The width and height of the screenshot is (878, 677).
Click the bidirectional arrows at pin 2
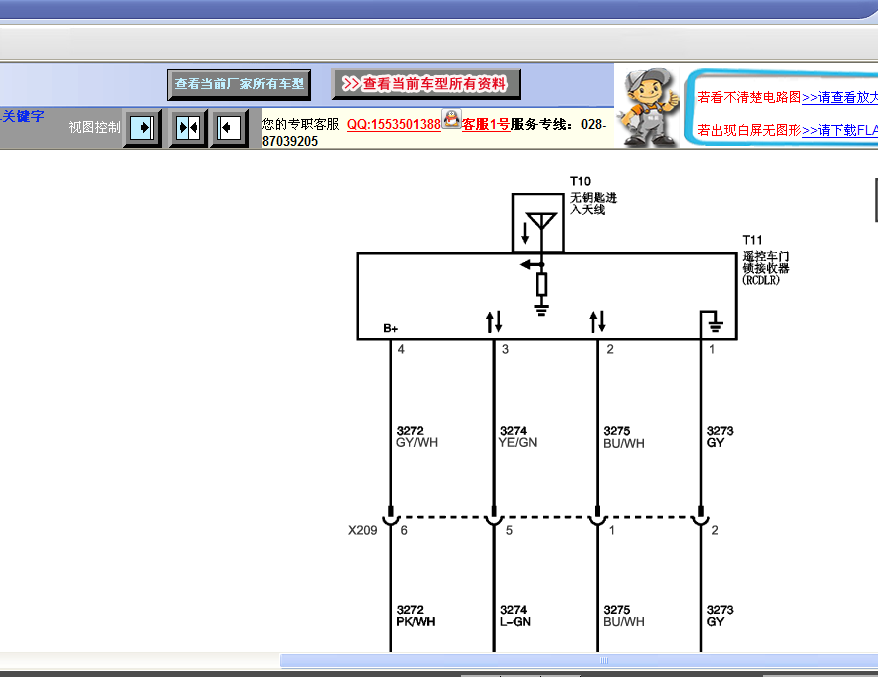pos(597,322)
